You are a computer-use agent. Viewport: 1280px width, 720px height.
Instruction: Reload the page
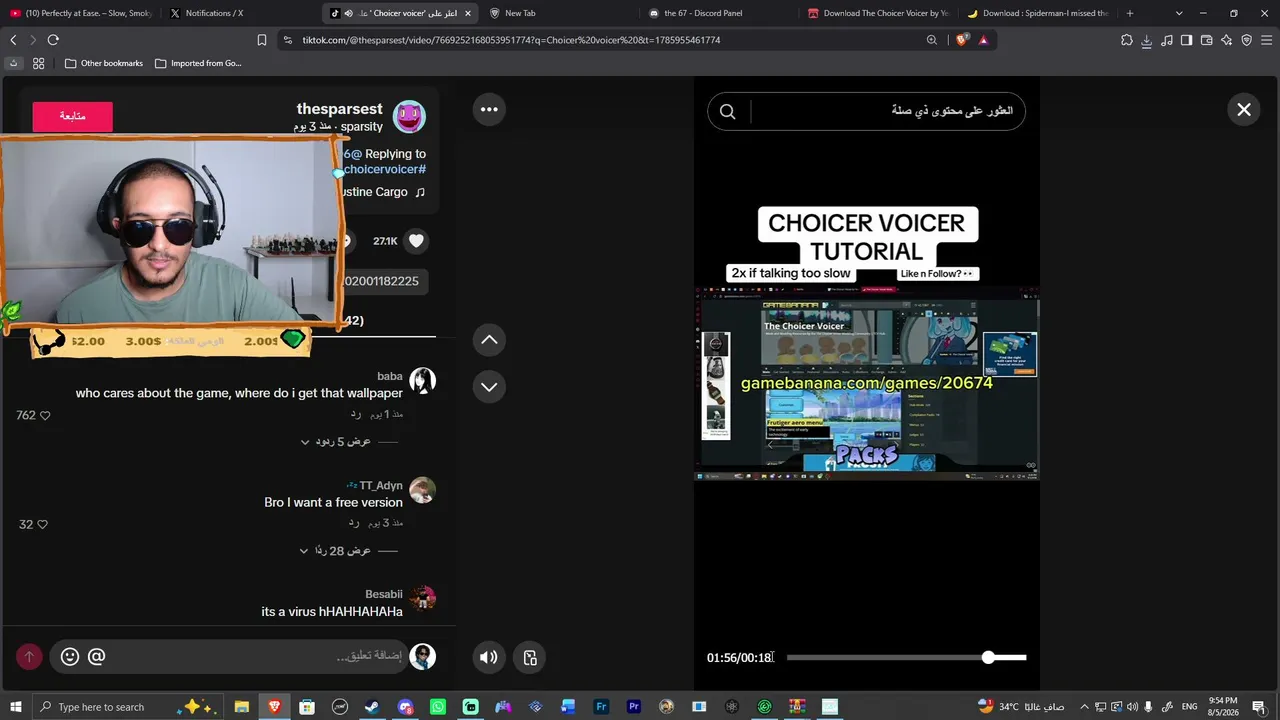tap(53, 40)
